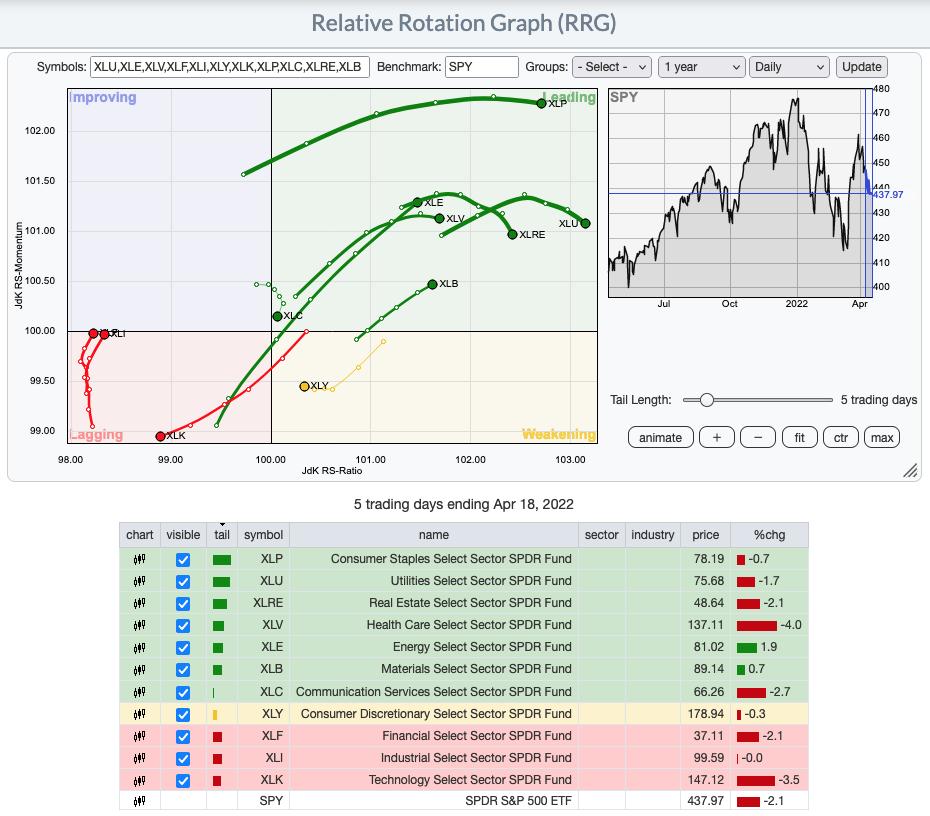Uncheck visibility for XLI

[x=183, y=758]
